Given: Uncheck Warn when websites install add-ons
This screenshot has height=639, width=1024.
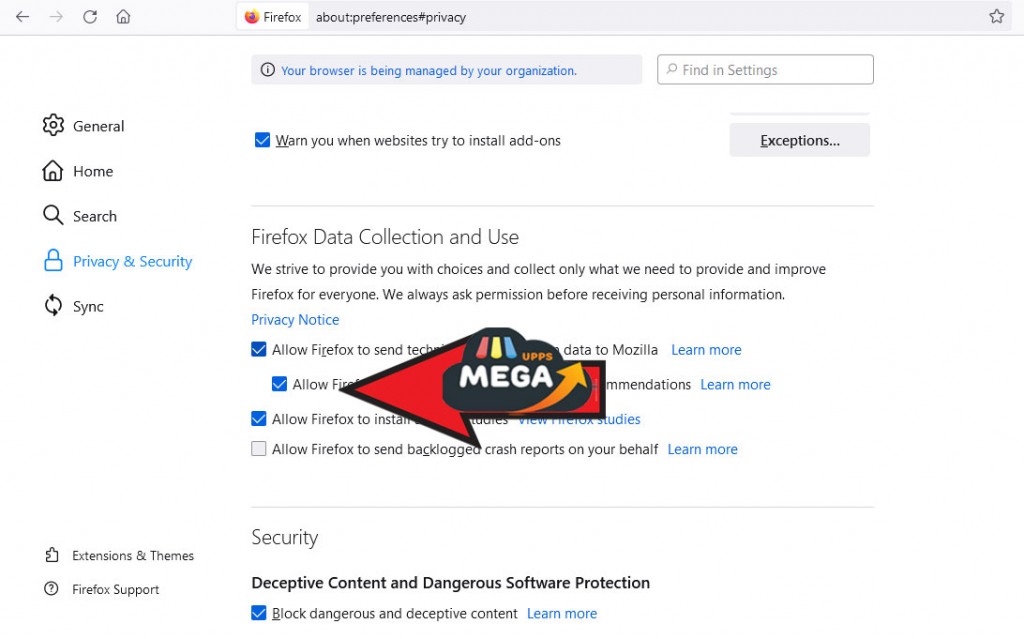Looking at the screenshot, I should 262,141.
